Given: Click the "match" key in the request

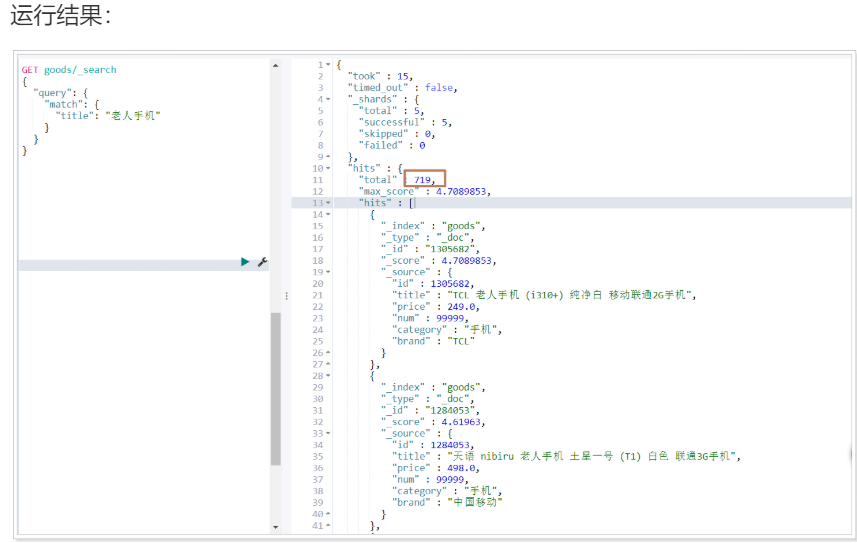Looking at the screenshot, I should coord(63,104).
